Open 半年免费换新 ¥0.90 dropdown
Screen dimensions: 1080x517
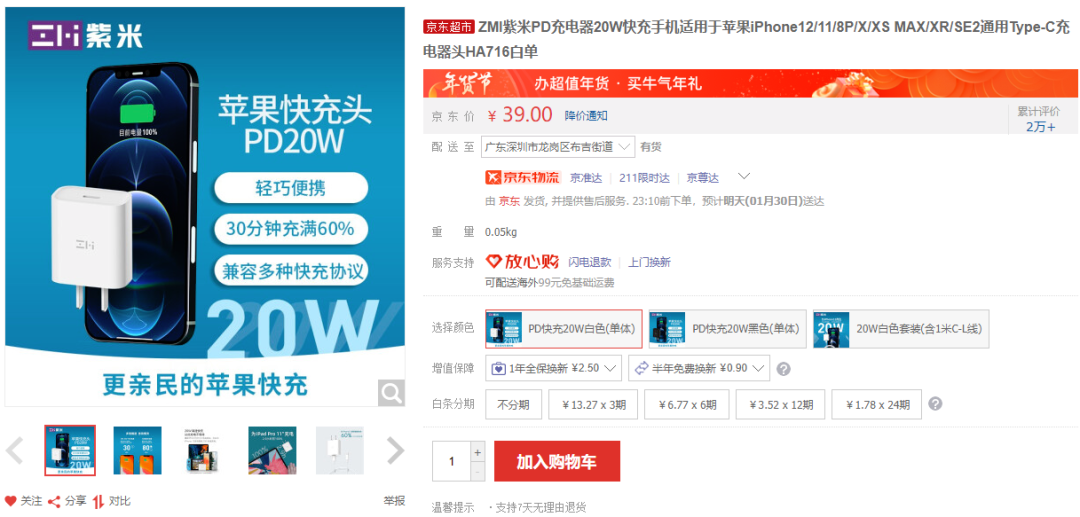pos(699,368)
